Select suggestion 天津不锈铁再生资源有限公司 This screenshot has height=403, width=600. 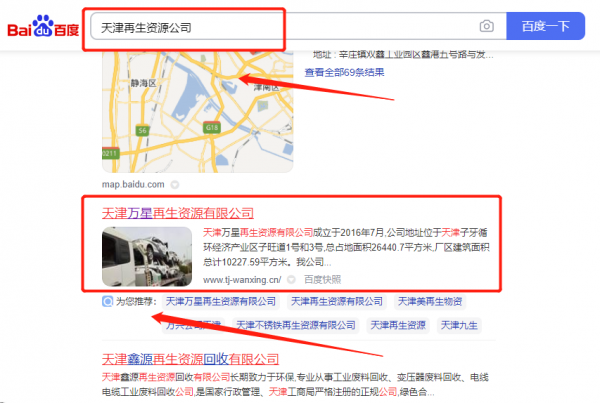pos(295,325)
